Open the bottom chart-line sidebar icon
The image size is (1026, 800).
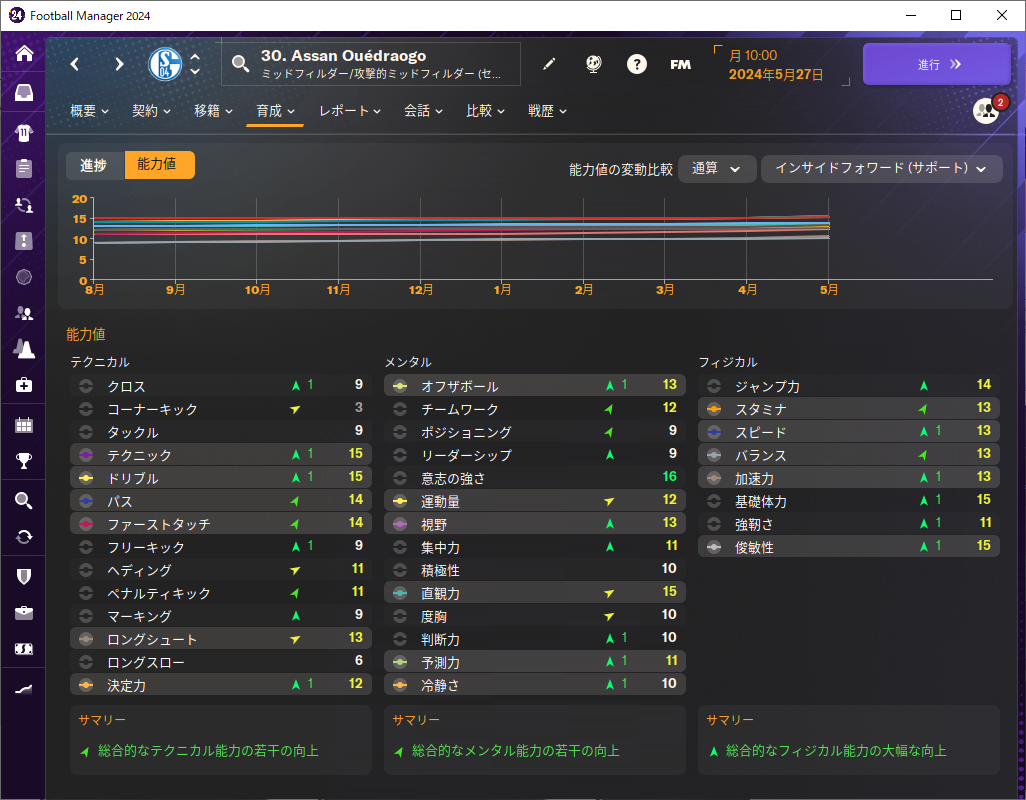coord(24,689)
